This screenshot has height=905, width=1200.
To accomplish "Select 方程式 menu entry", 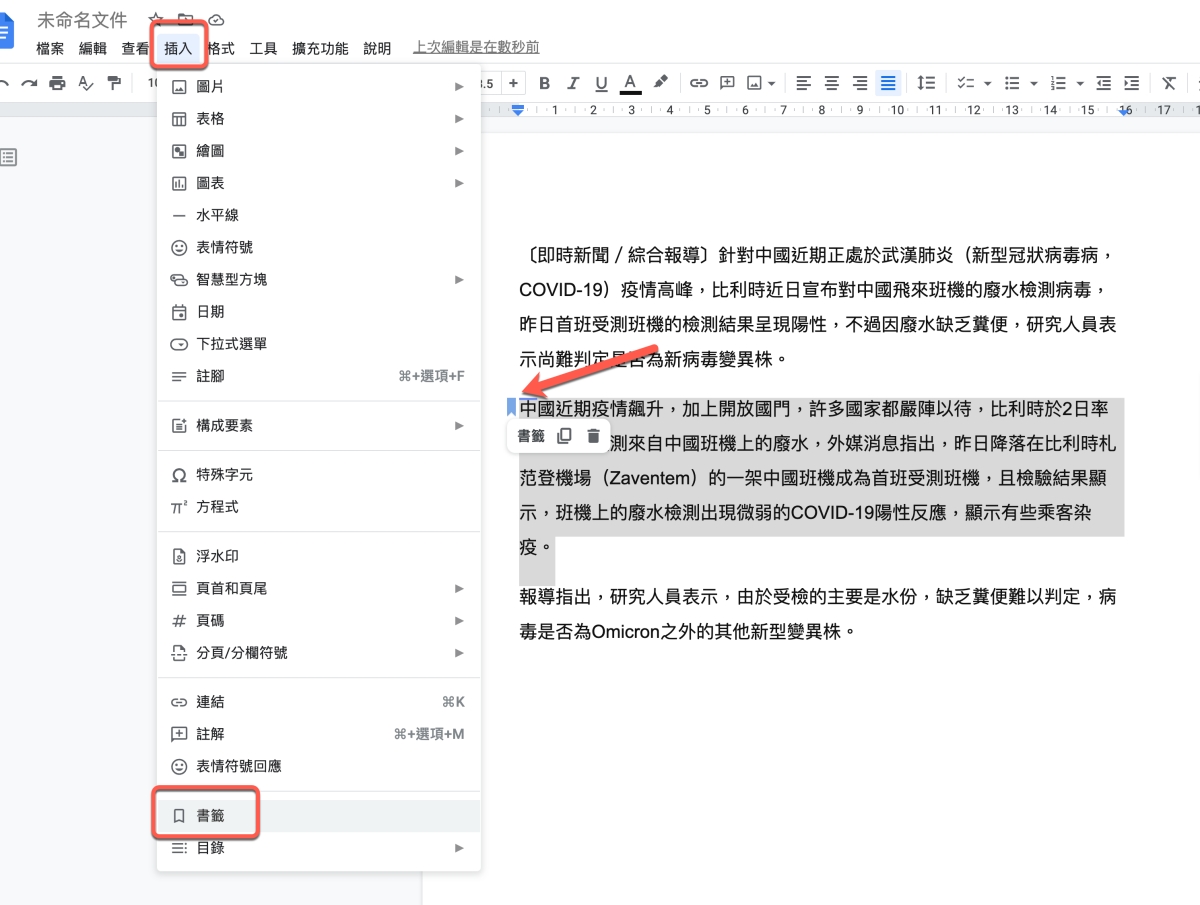I will [x=319, y=507].
